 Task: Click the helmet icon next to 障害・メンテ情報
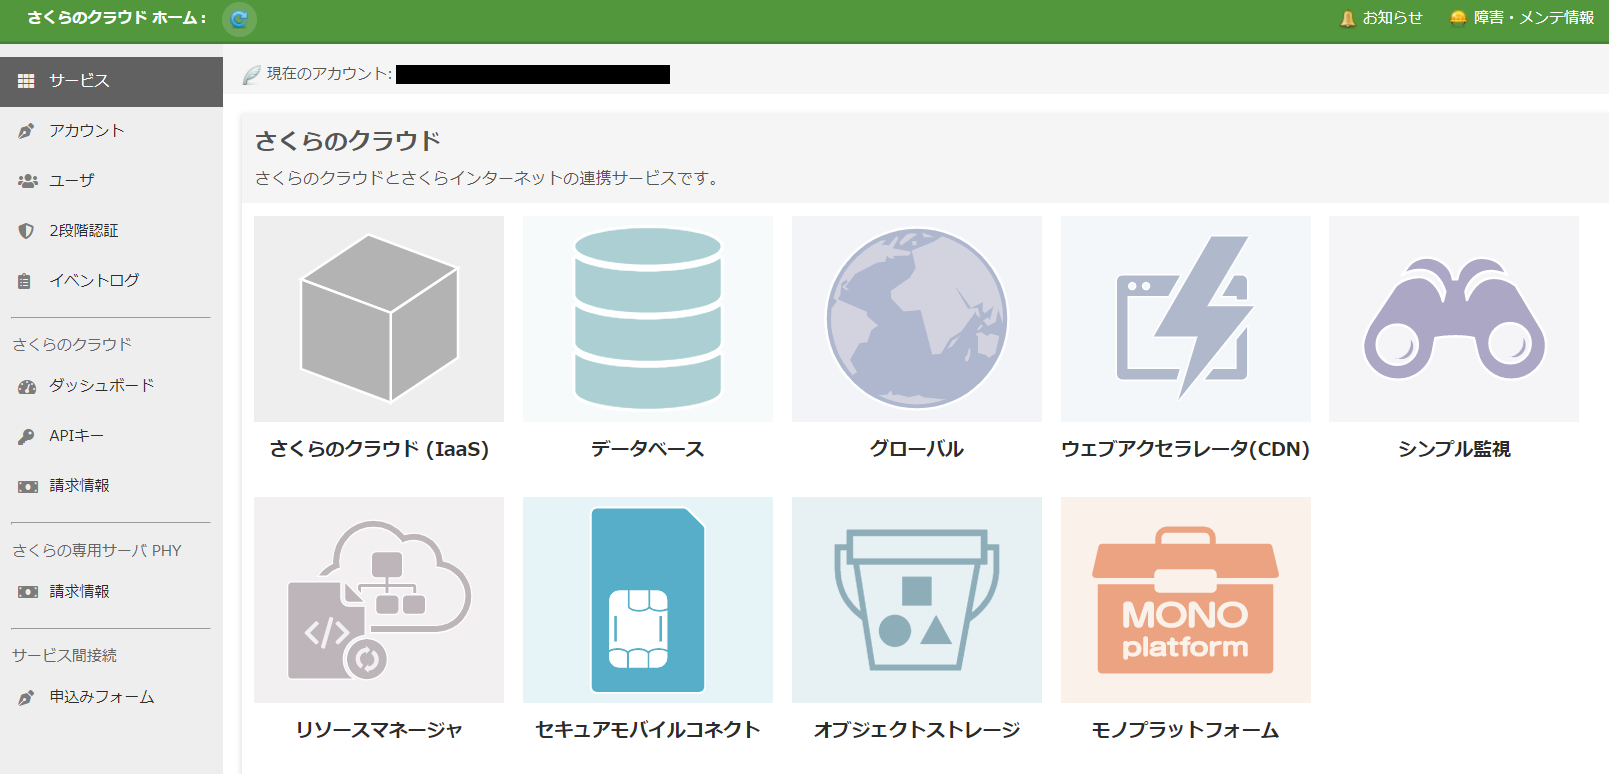click(1458, 18)
